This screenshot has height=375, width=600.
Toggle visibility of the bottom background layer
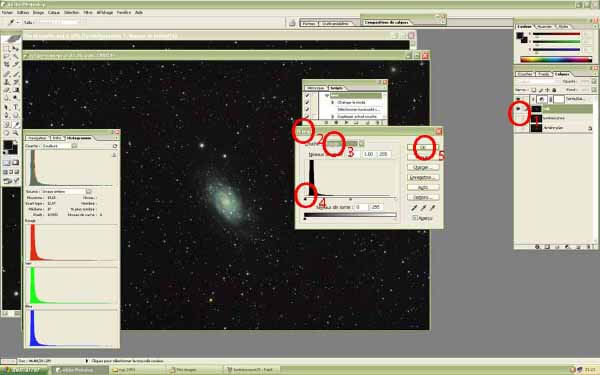[518, 128]
